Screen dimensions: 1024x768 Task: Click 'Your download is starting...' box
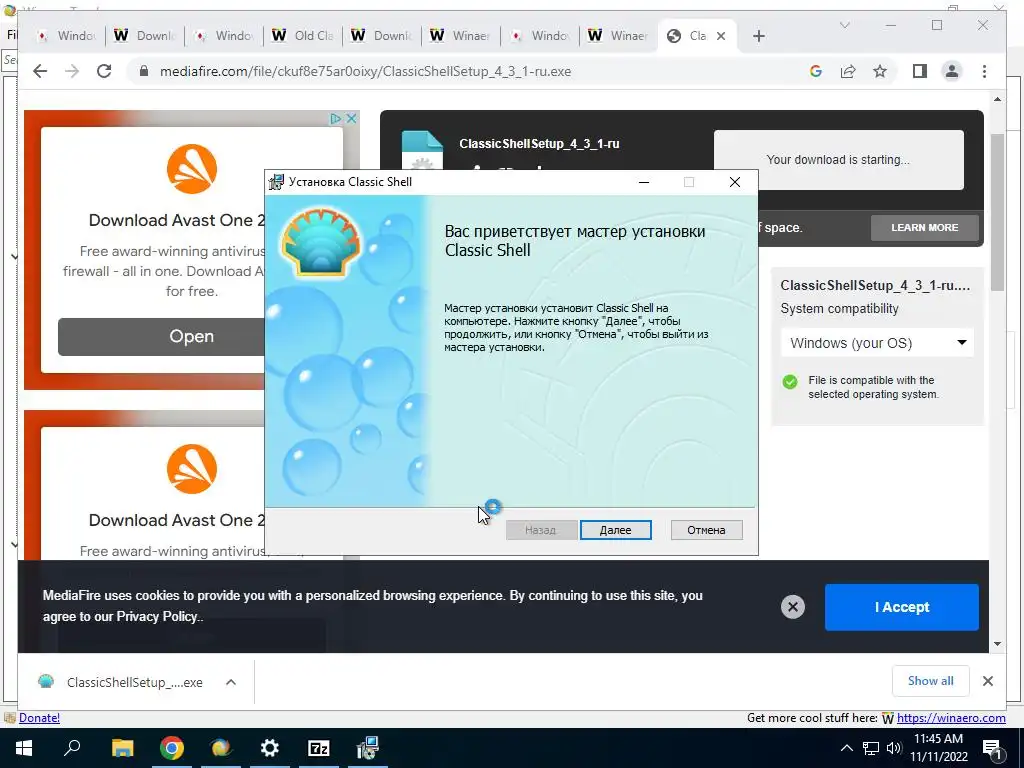tap(839, 160)
